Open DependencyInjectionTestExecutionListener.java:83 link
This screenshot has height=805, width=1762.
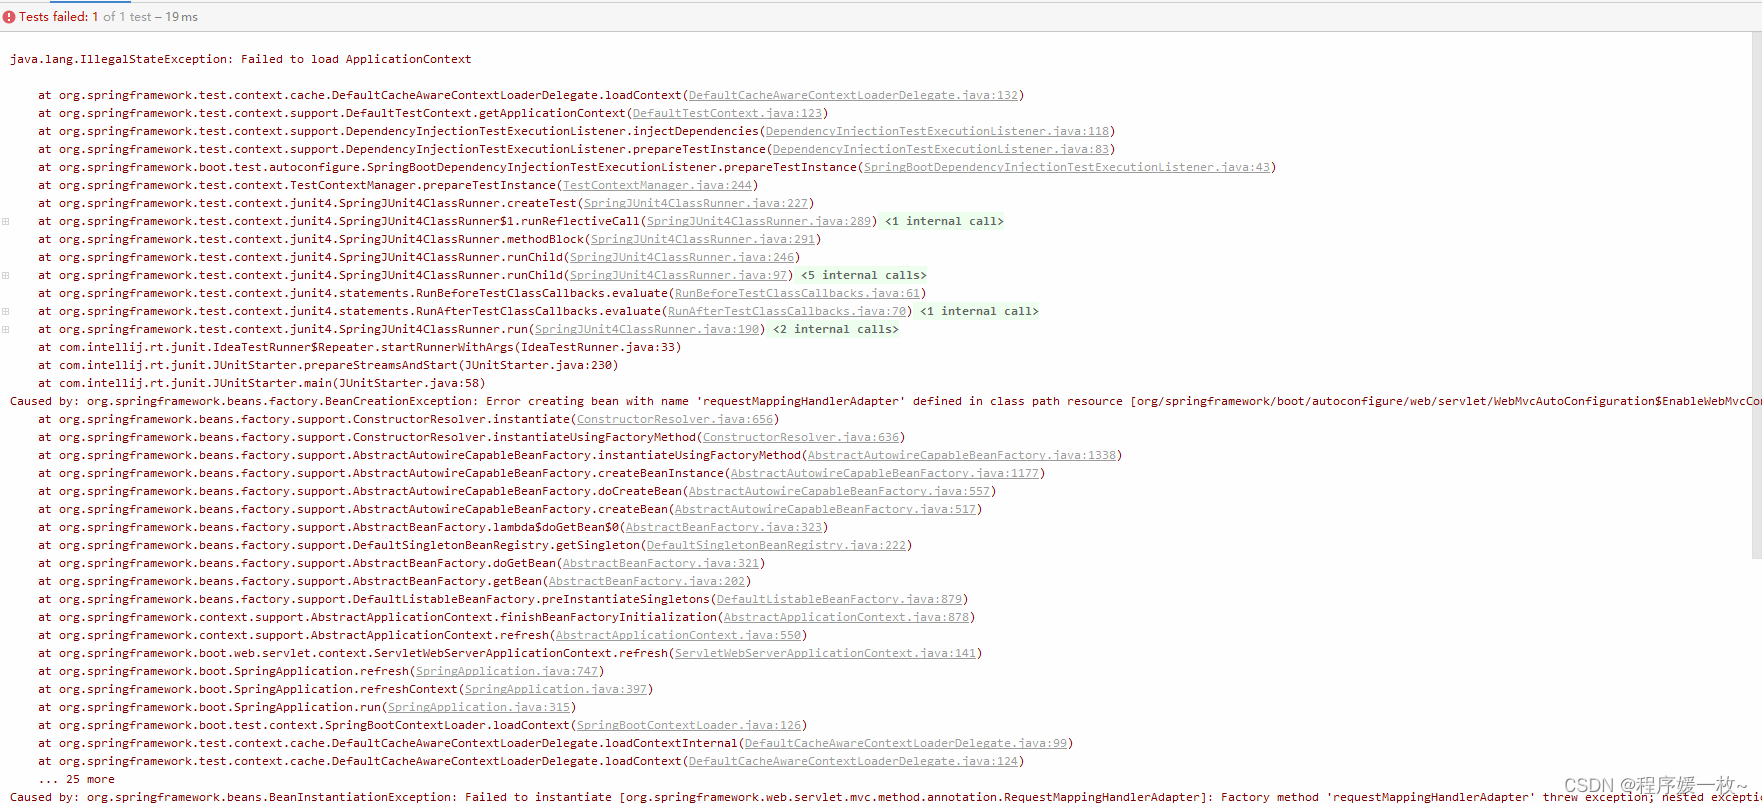click(940, 149)
